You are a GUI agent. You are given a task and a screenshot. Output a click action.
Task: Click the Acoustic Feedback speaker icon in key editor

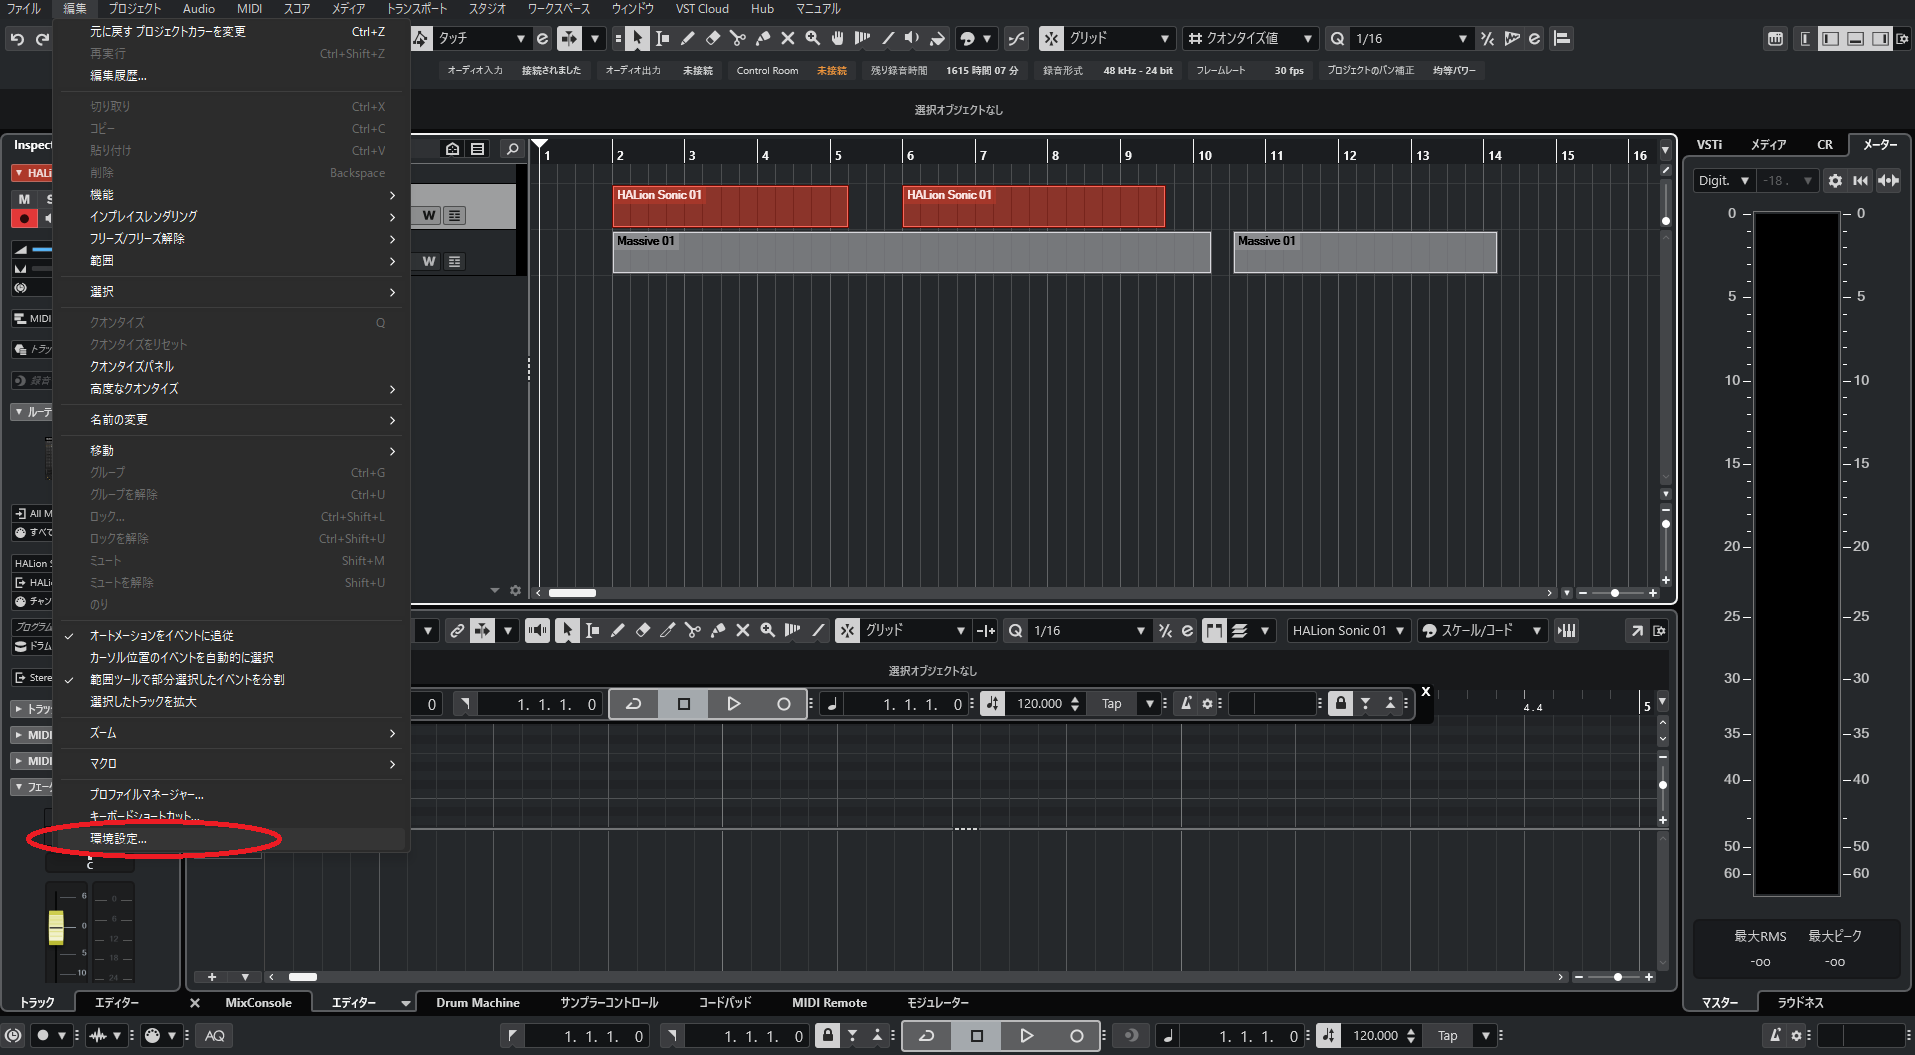(537, 630)
